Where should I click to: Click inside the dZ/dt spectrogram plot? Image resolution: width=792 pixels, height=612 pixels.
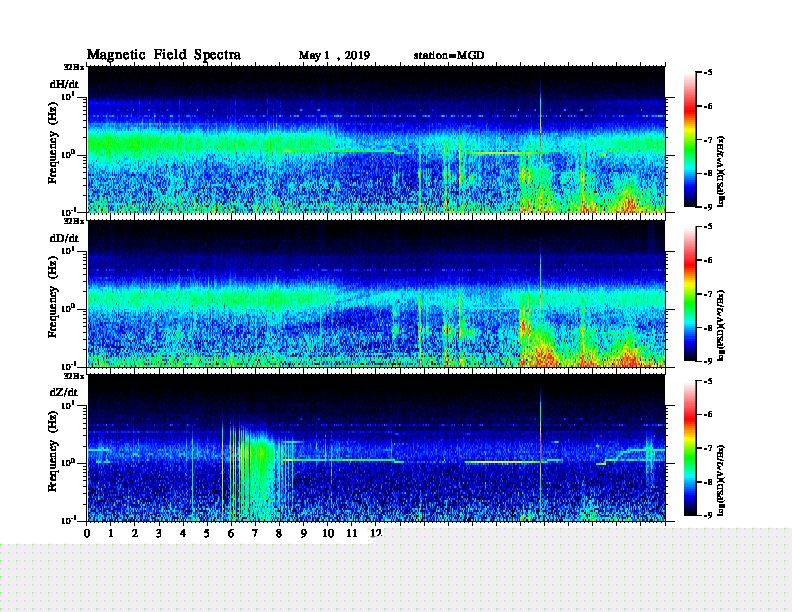(x=376, y=448)
